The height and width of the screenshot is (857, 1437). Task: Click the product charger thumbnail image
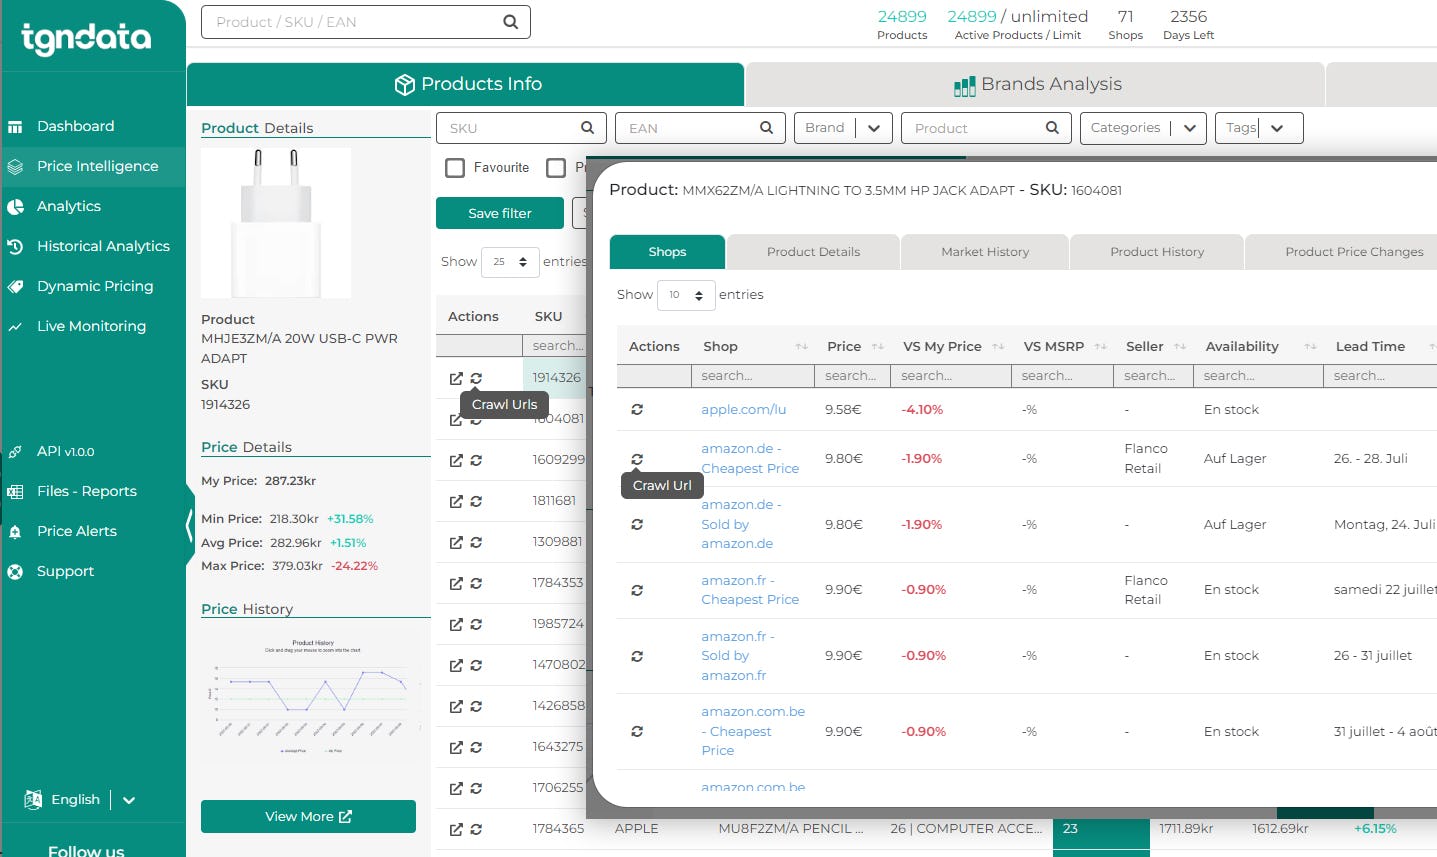276,223
